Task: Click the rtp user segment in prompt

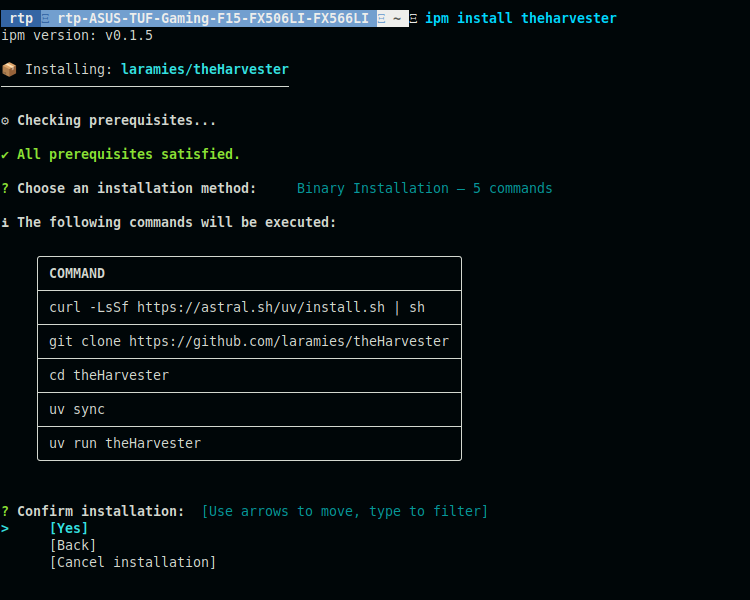Action: pos(21,19)
